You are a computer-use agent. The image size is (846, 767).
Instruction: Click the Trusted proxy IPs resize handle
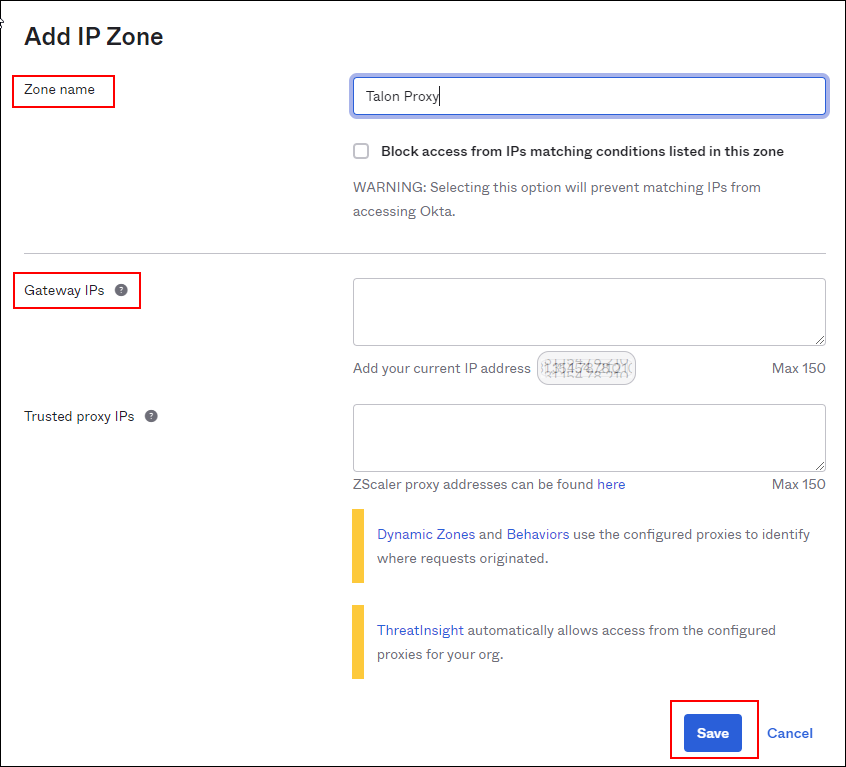point(820,465)
